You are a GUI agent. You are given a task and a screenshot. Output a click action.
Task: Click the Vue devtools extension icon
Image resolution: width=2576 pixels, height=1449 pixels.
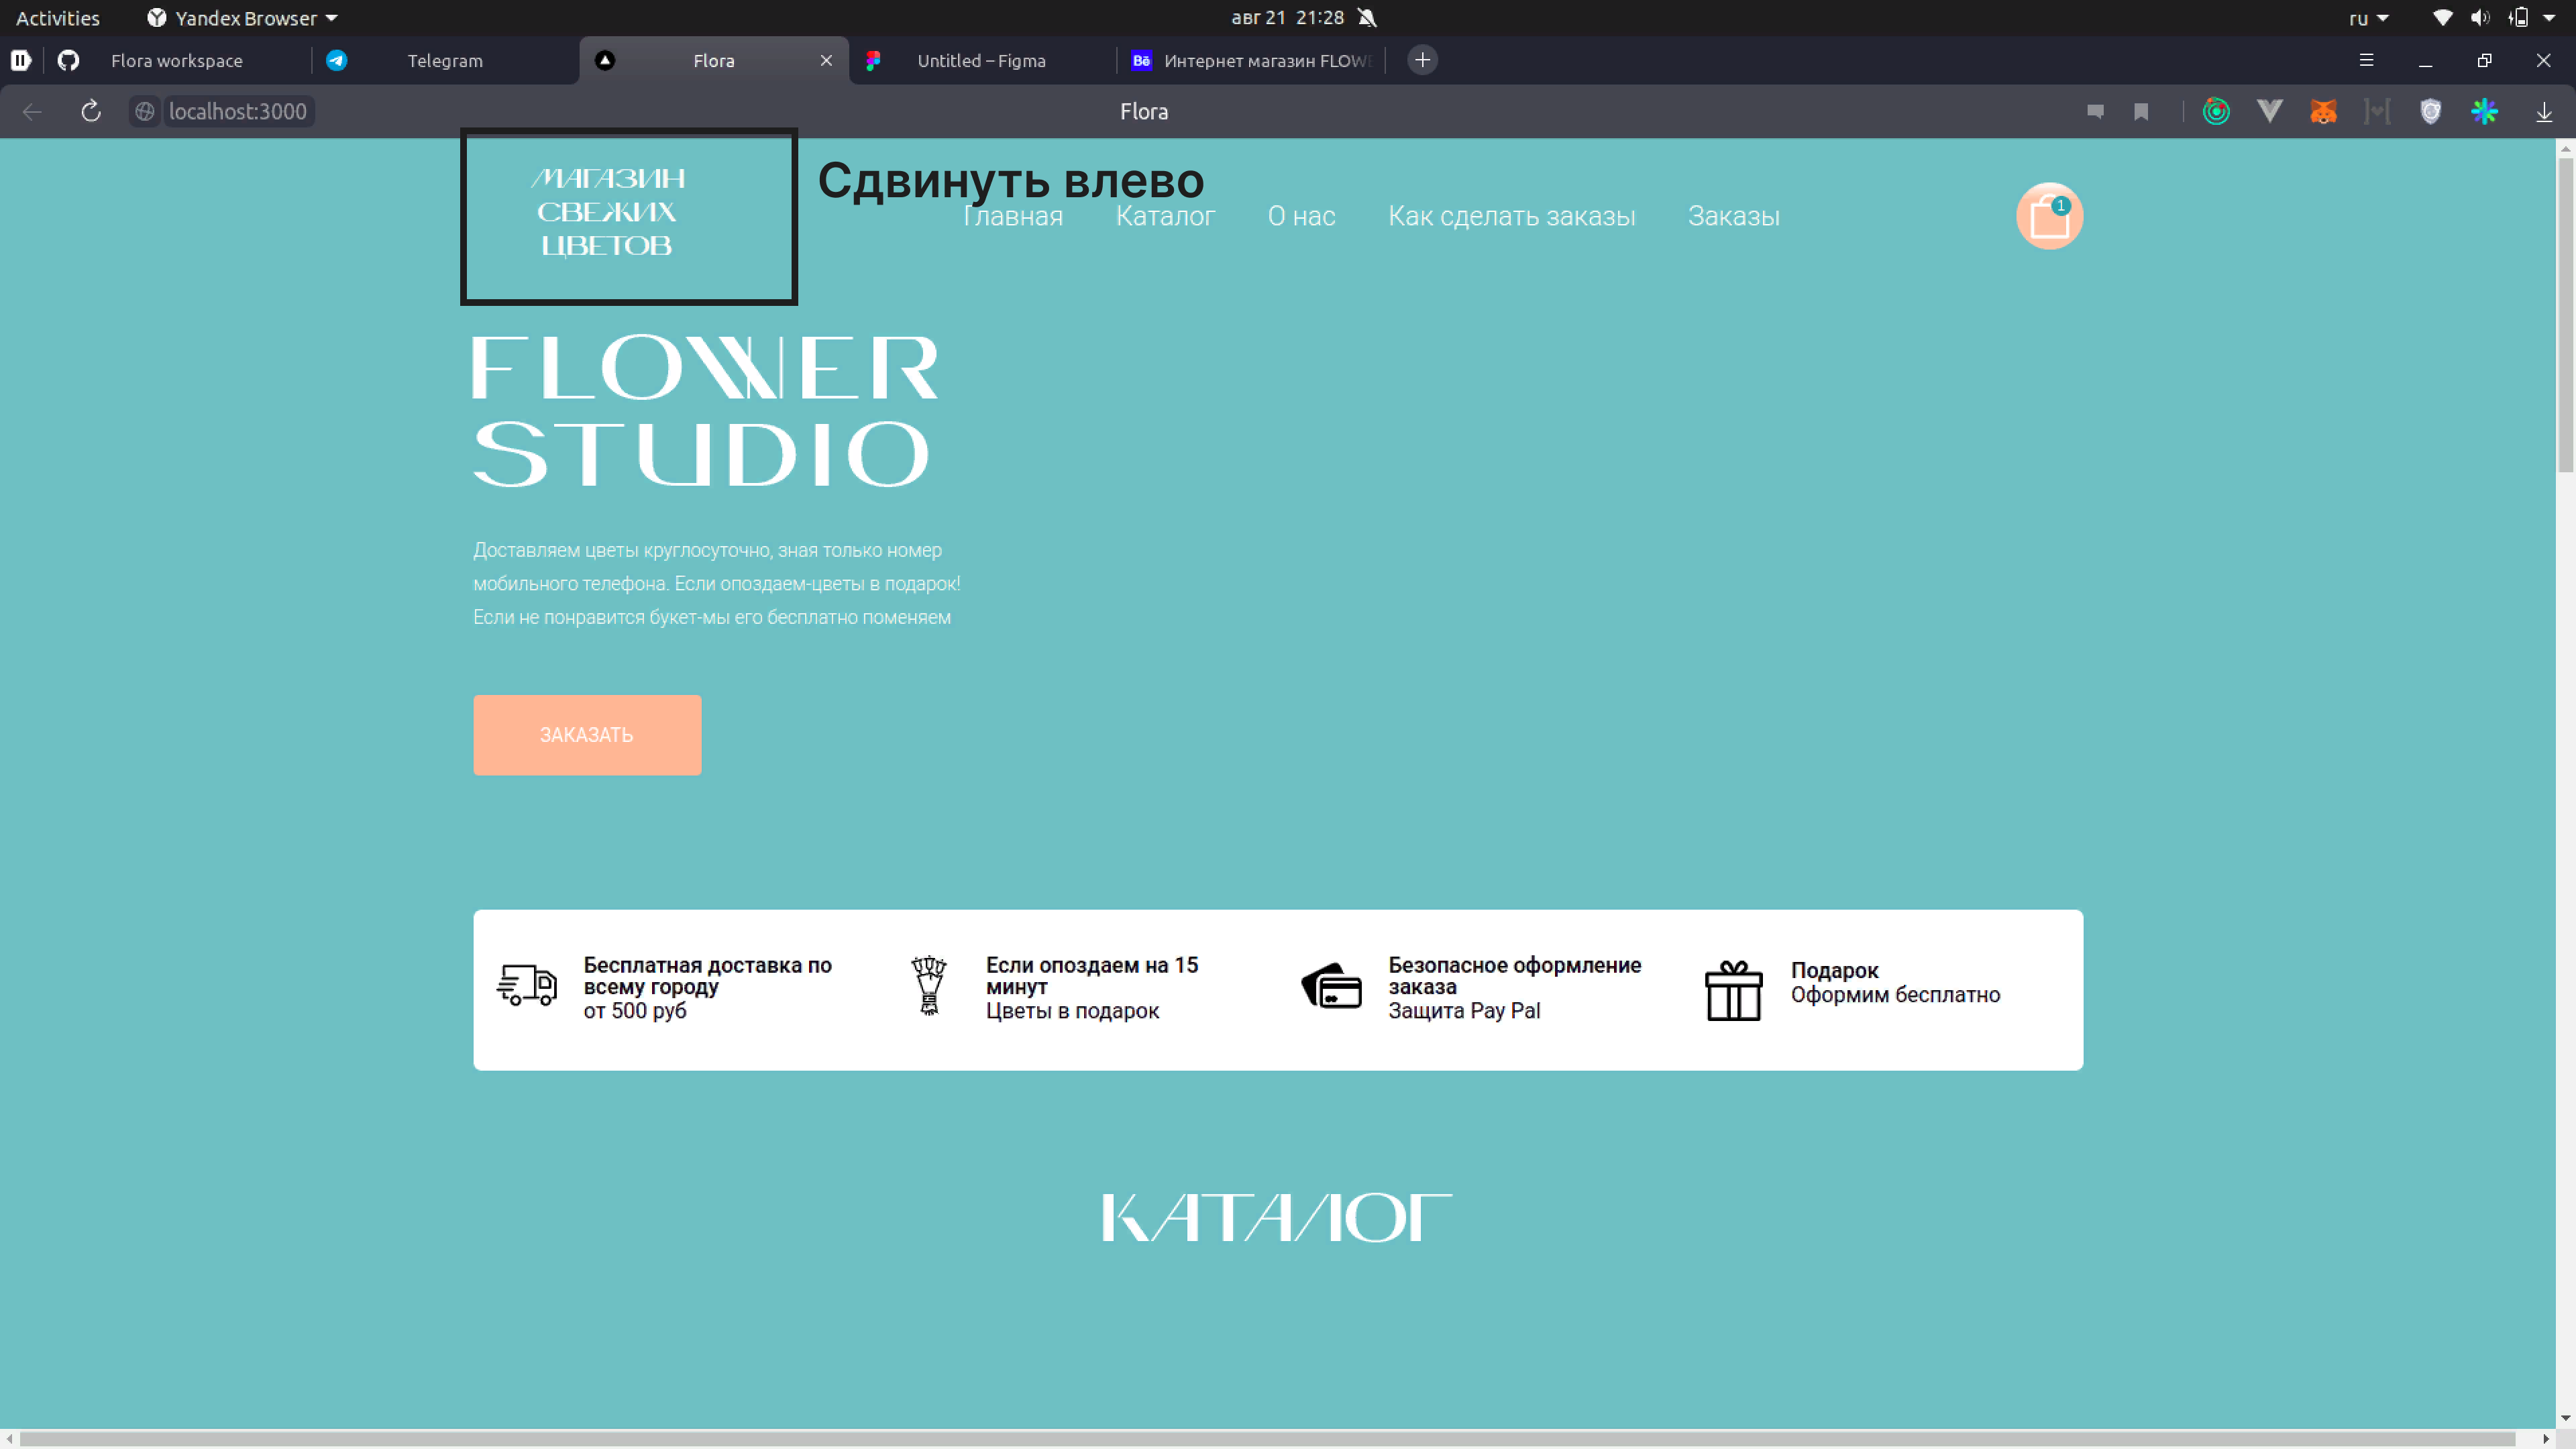click(2270, 112)
